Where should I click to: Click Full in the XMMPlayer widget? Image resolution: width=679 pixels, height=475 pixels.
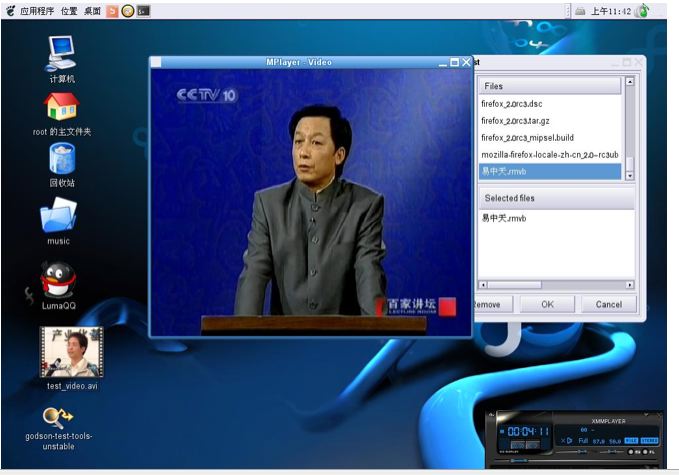(x=583, y=440)
